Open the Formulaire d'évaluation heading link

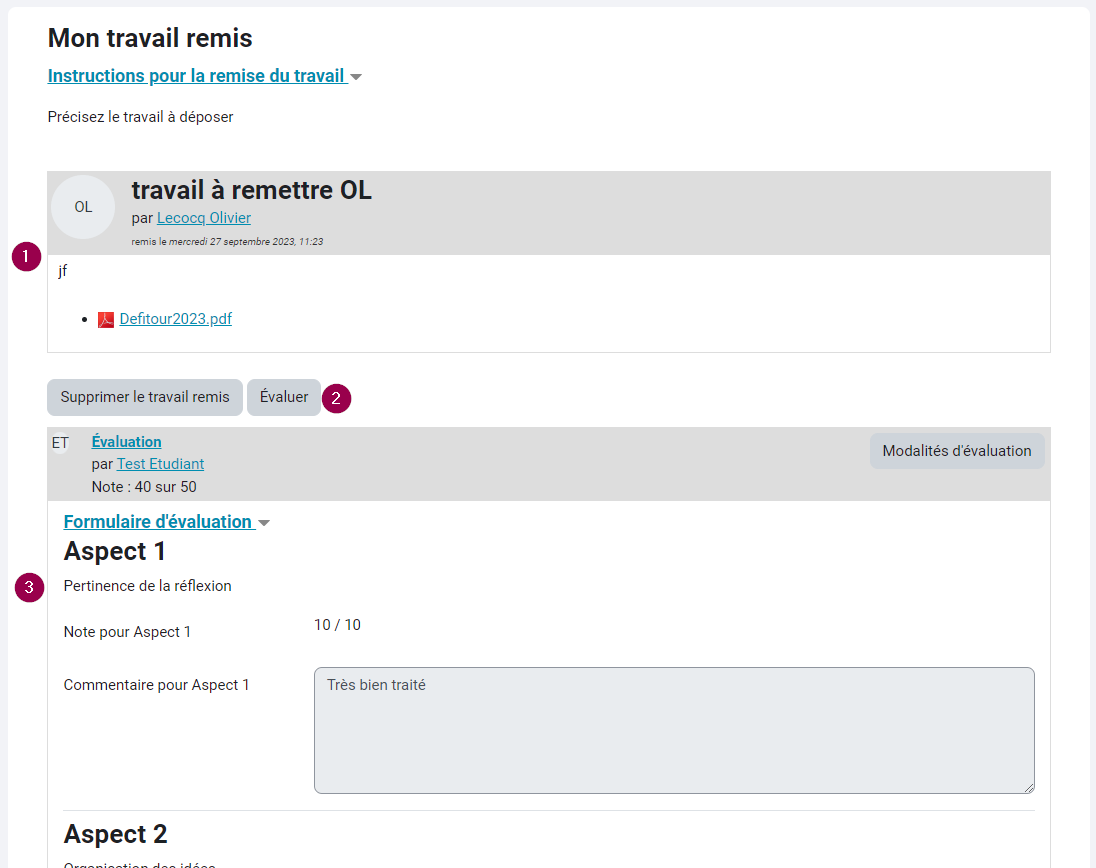coord(157,521)
